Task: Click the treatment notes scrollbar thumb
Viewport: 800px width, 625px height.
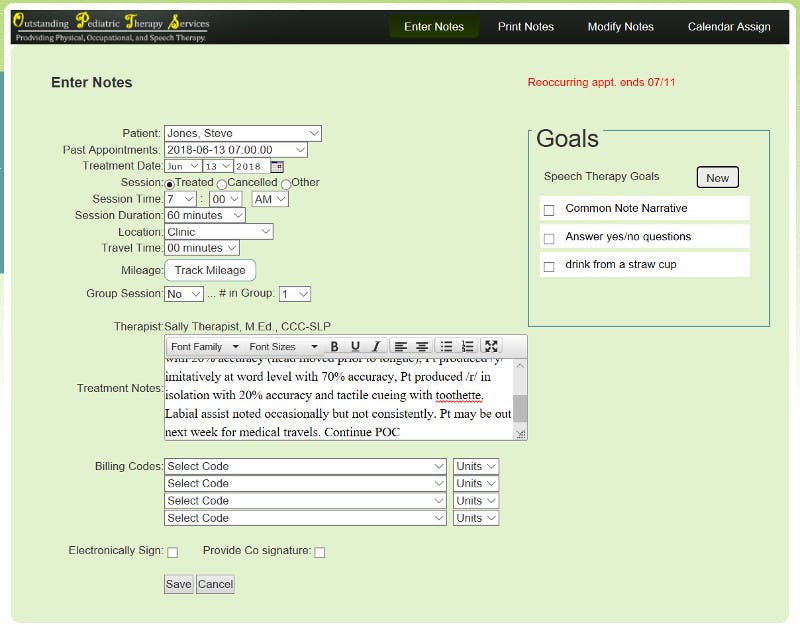Action: pos(520,408)
